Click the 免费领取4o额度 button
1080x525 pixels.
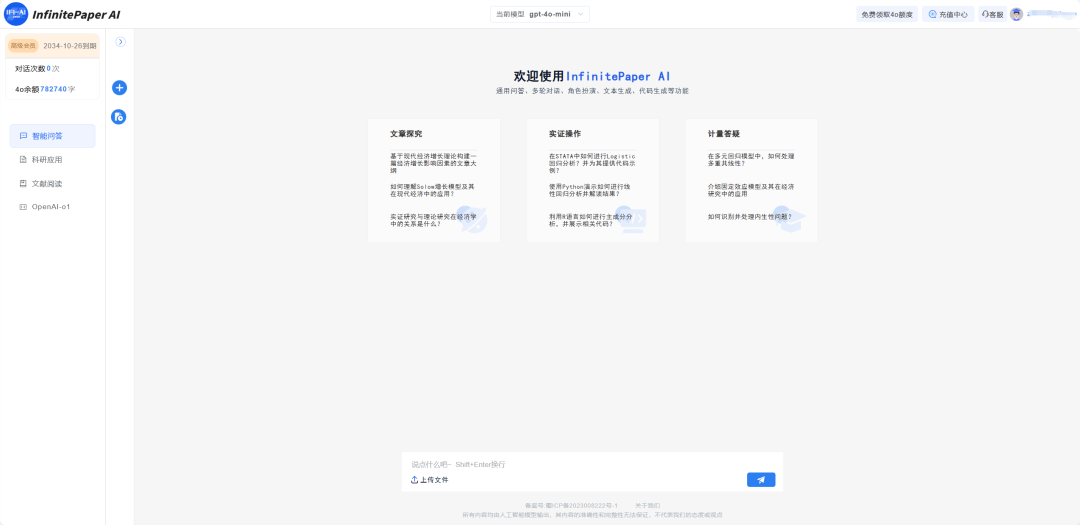(x=887, y=14)
